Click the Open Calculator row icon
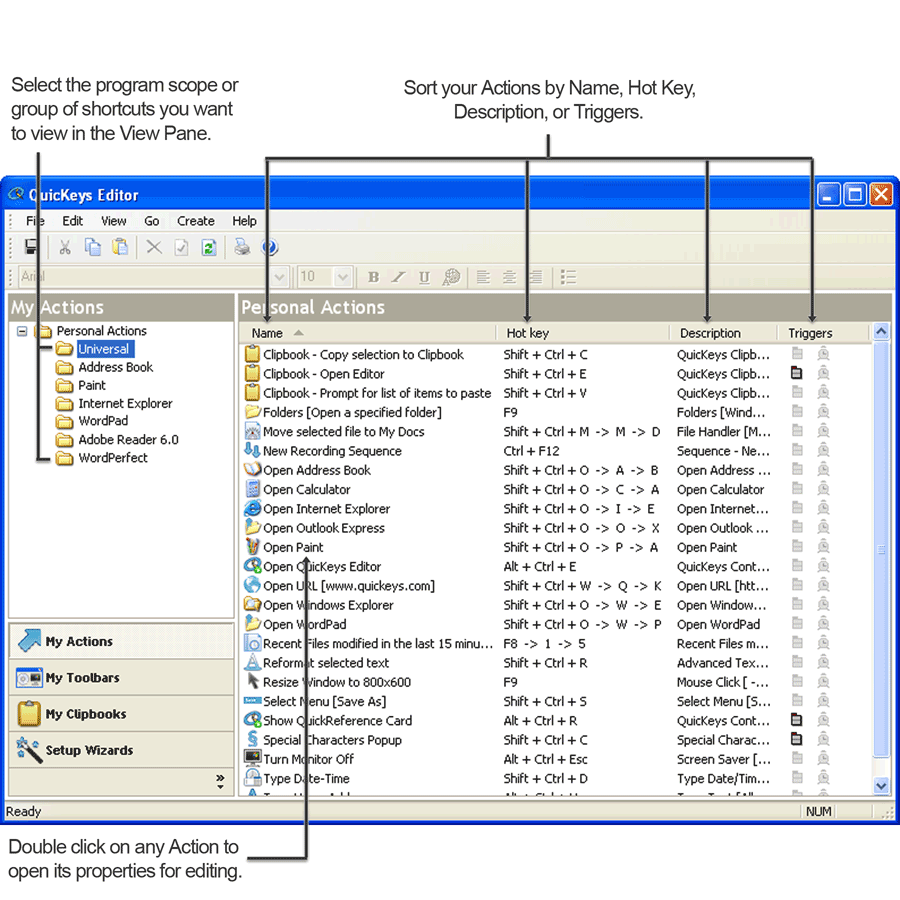The image size is (900, 900). pos(252,489)
